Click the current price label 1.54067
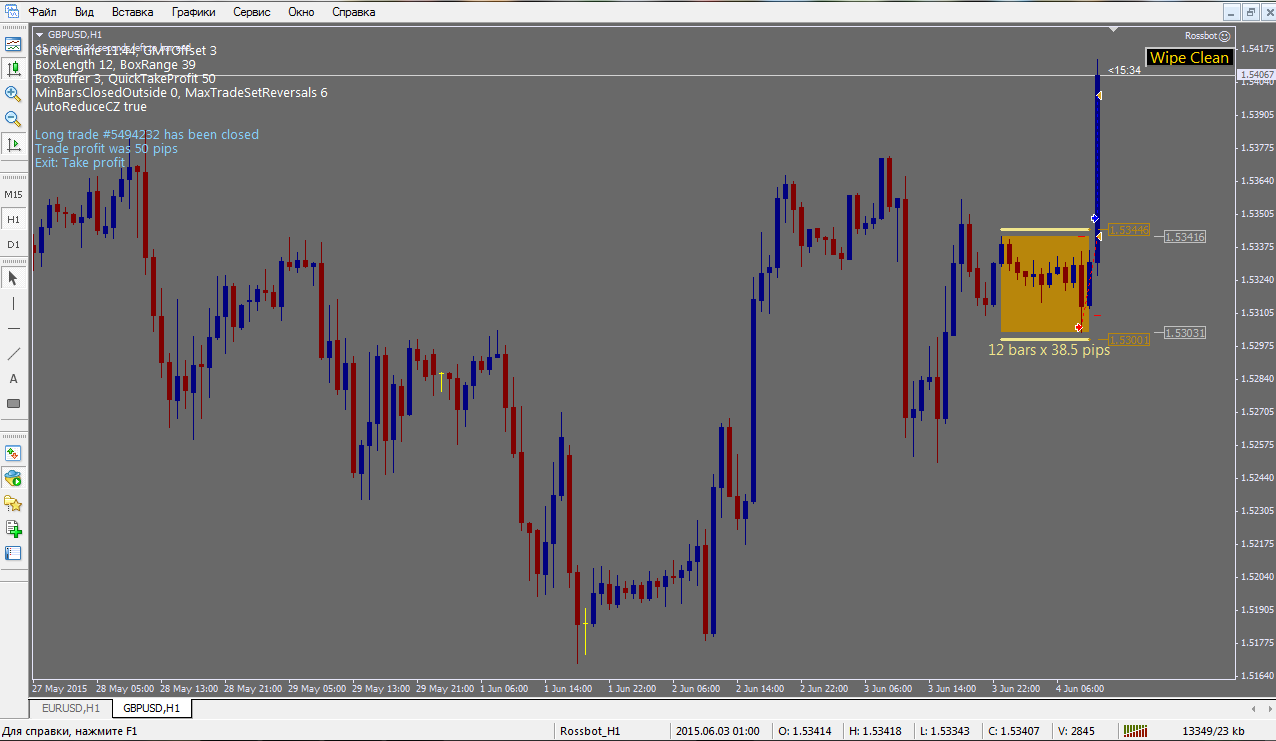 pos(1256,75)
